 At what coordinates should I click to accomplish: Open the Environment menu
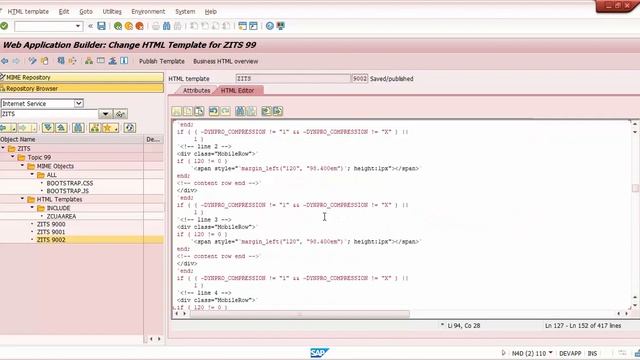tap(148, 11)
